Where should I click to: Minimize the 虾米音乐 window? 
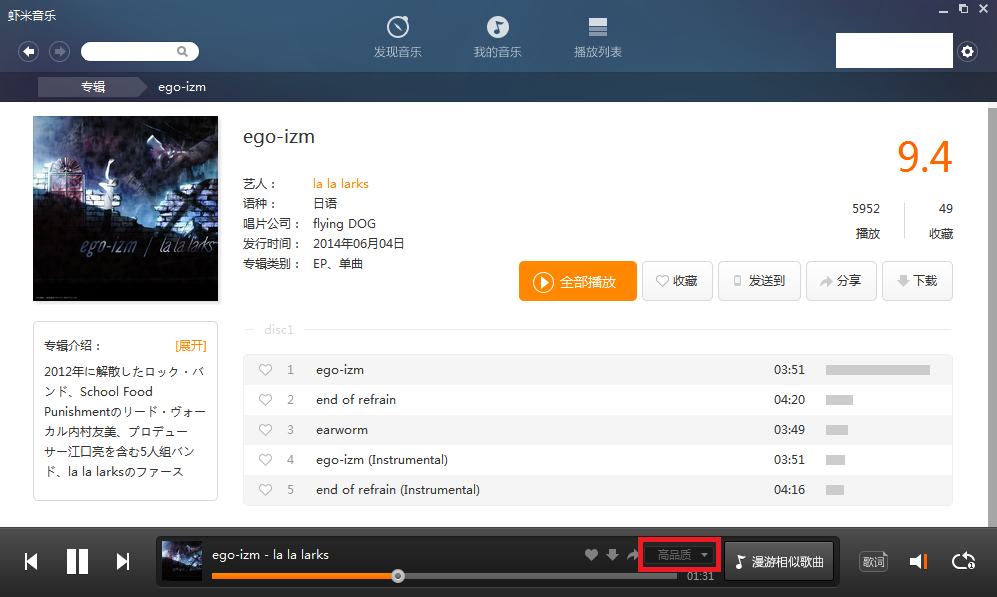pos(944,10)
